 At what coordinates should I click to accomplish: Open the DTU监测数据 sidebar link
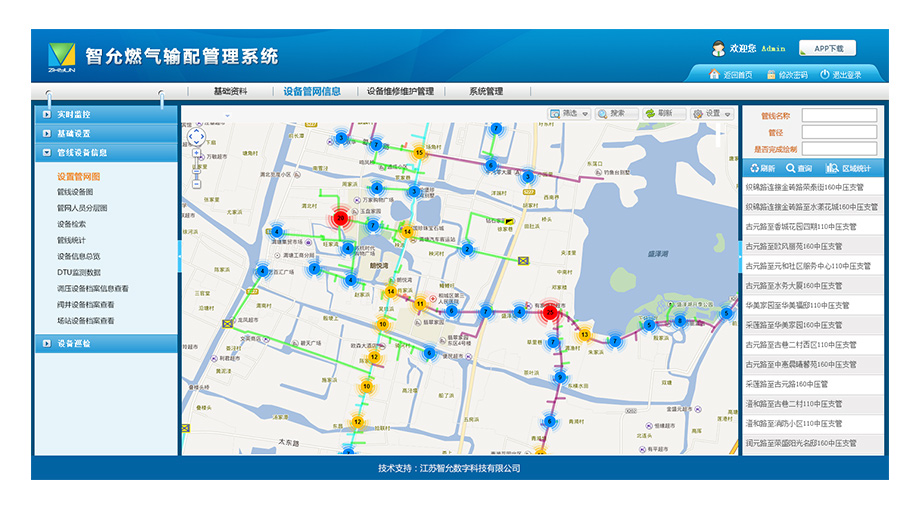pyautogui.click(x=79, y=272)
